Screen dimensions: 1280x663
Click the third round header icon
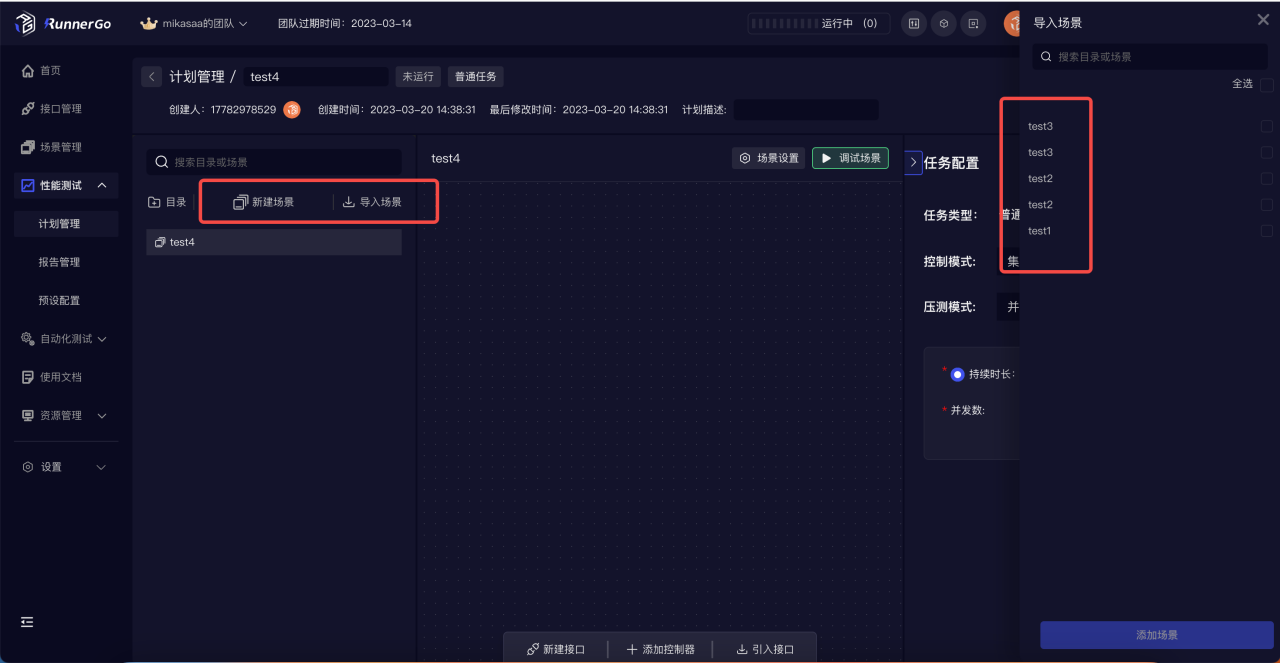(973, 23)
